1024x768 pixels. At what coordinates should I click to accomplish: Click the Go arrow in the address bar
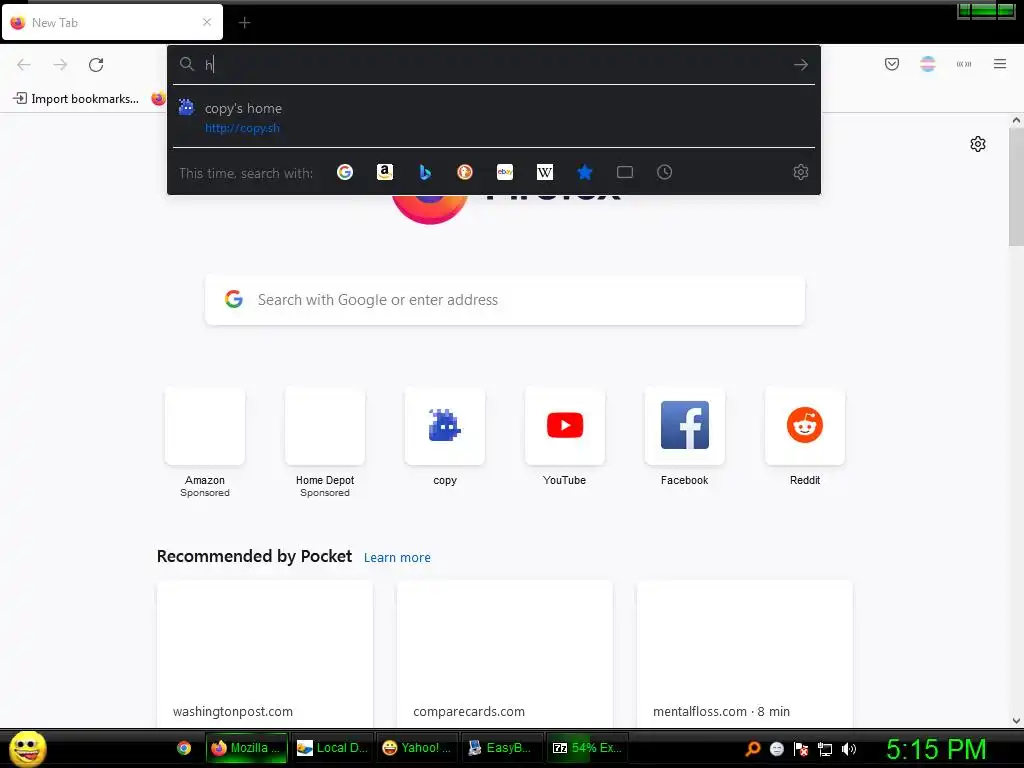coord(801,65)
